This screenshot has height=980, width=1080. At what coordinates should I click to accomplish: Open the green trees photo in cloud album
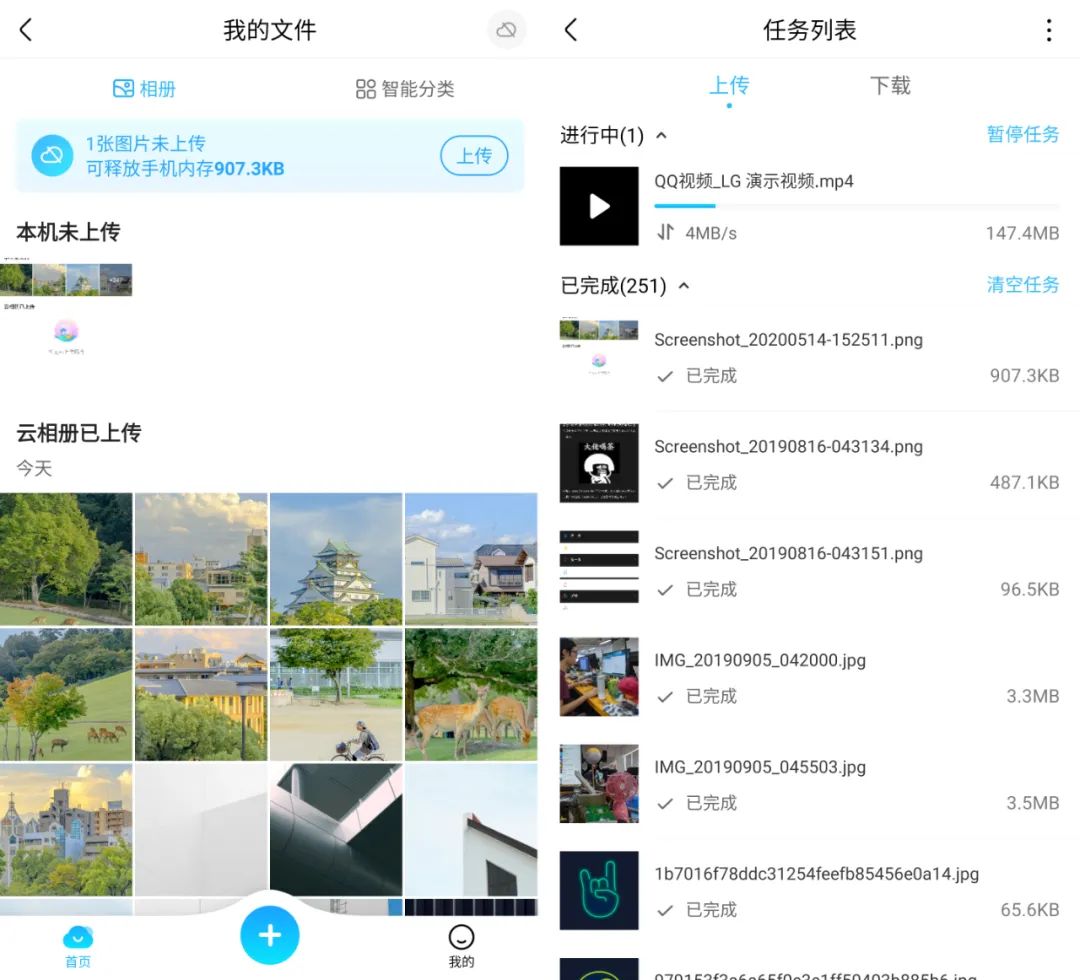coord(66,559)
